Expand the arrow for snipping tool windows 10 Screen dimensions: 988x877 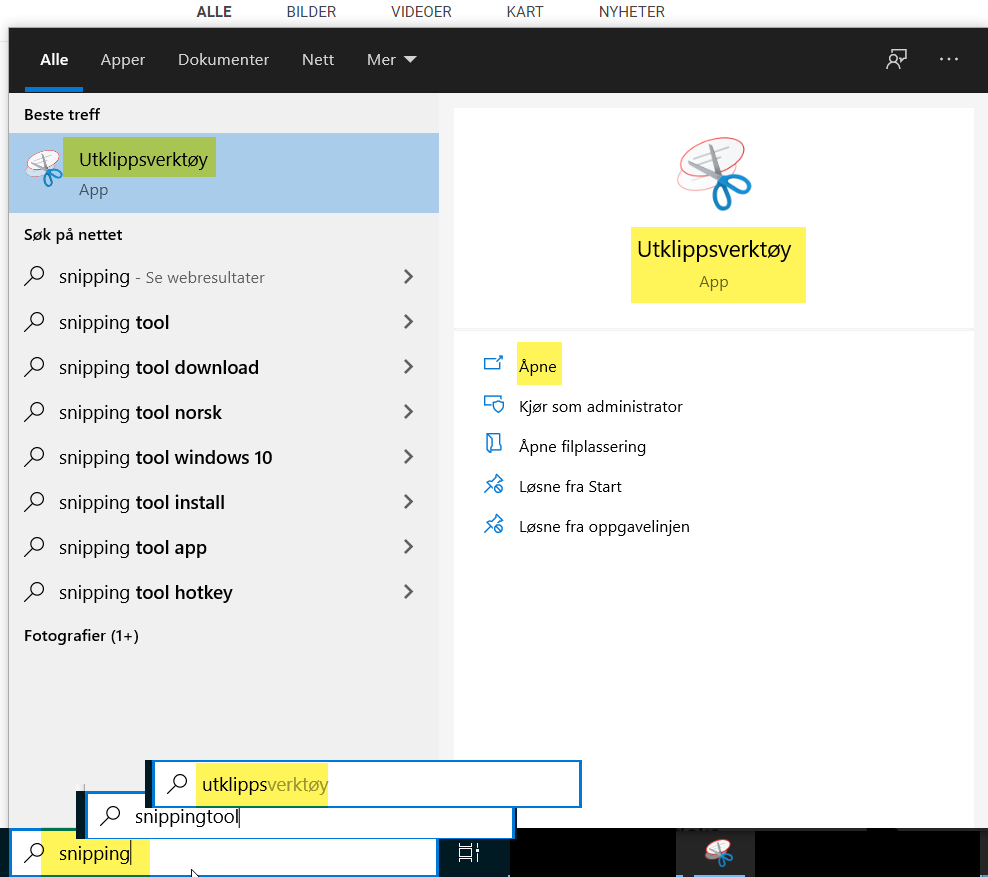[408, 457]
